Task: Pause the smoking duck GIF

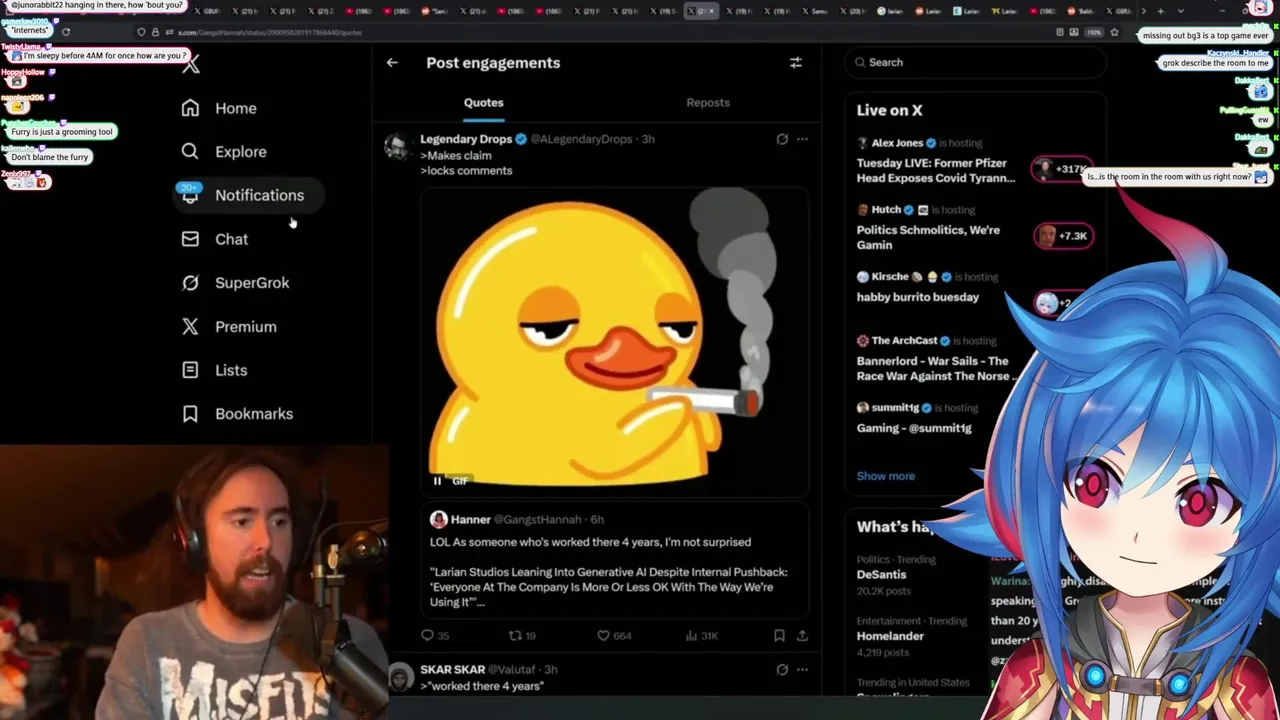Action: pos(437,481)
